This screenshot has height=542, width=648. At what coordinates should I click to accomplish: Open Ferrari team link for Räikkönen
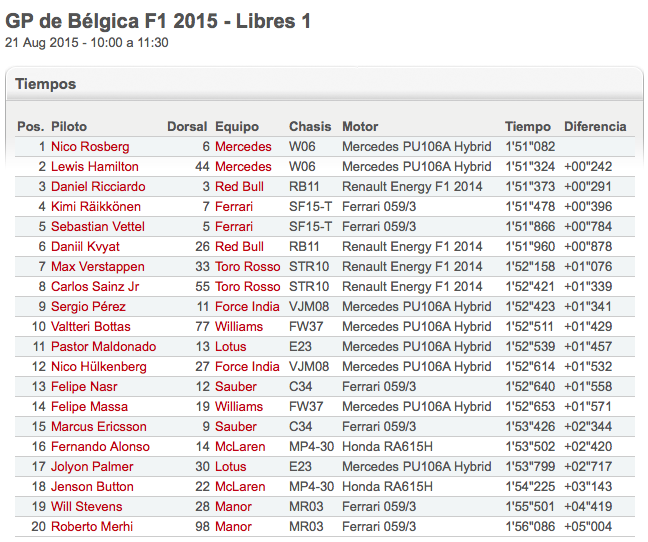pos(233,207)
